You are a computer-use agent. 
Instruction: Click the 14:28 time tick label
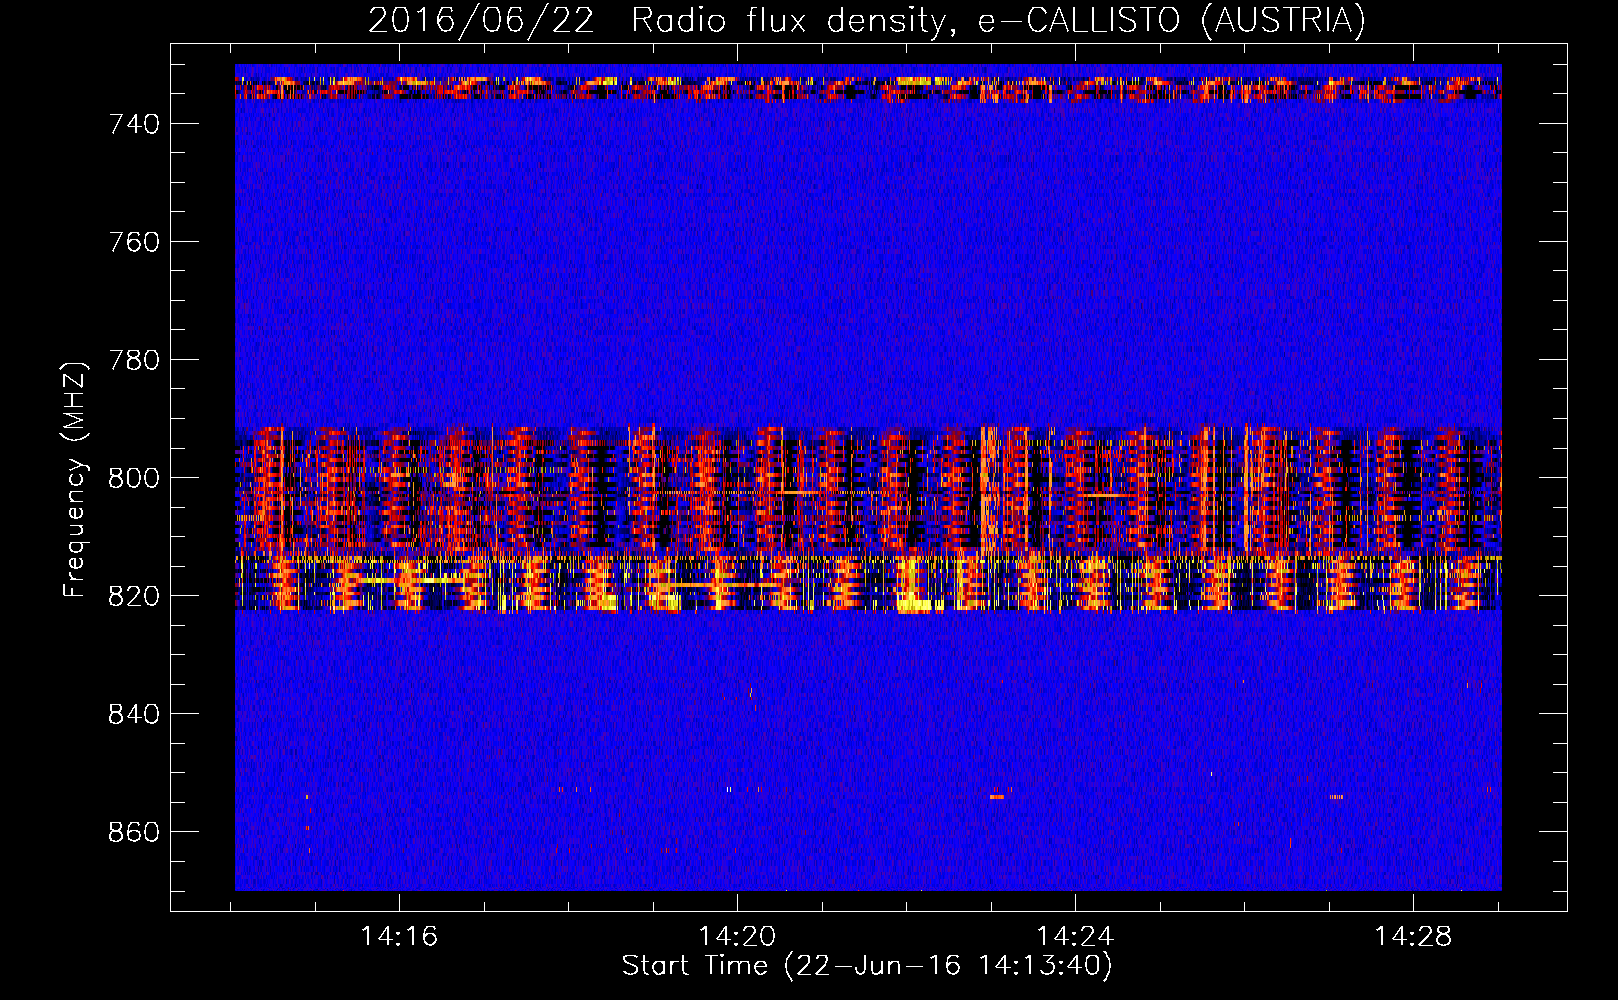coord(1413,937)
